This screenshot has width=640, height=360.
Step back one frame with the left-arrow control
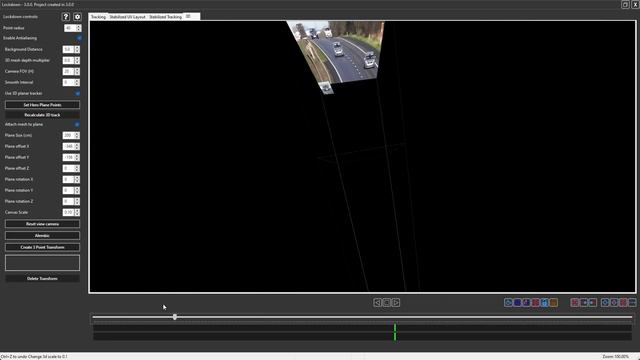point(377,302)
